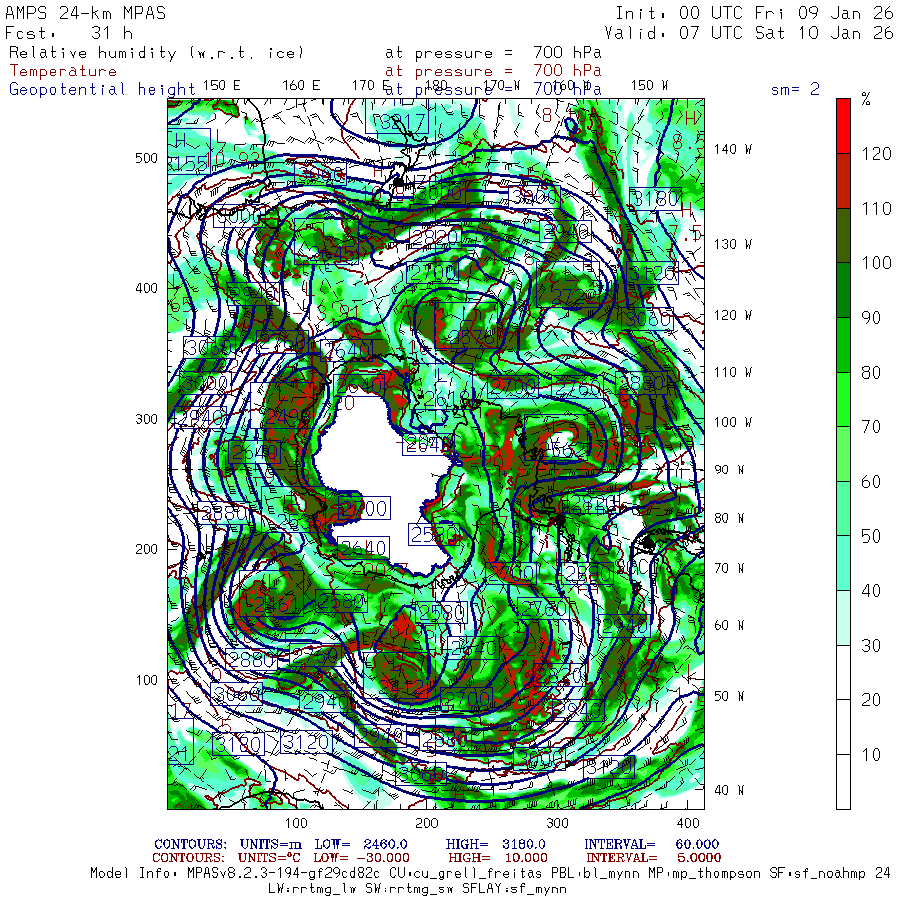Click the '90' tick label on the colorbar
The width and height of the screenshot is (900, 900).
click(871, 318)
